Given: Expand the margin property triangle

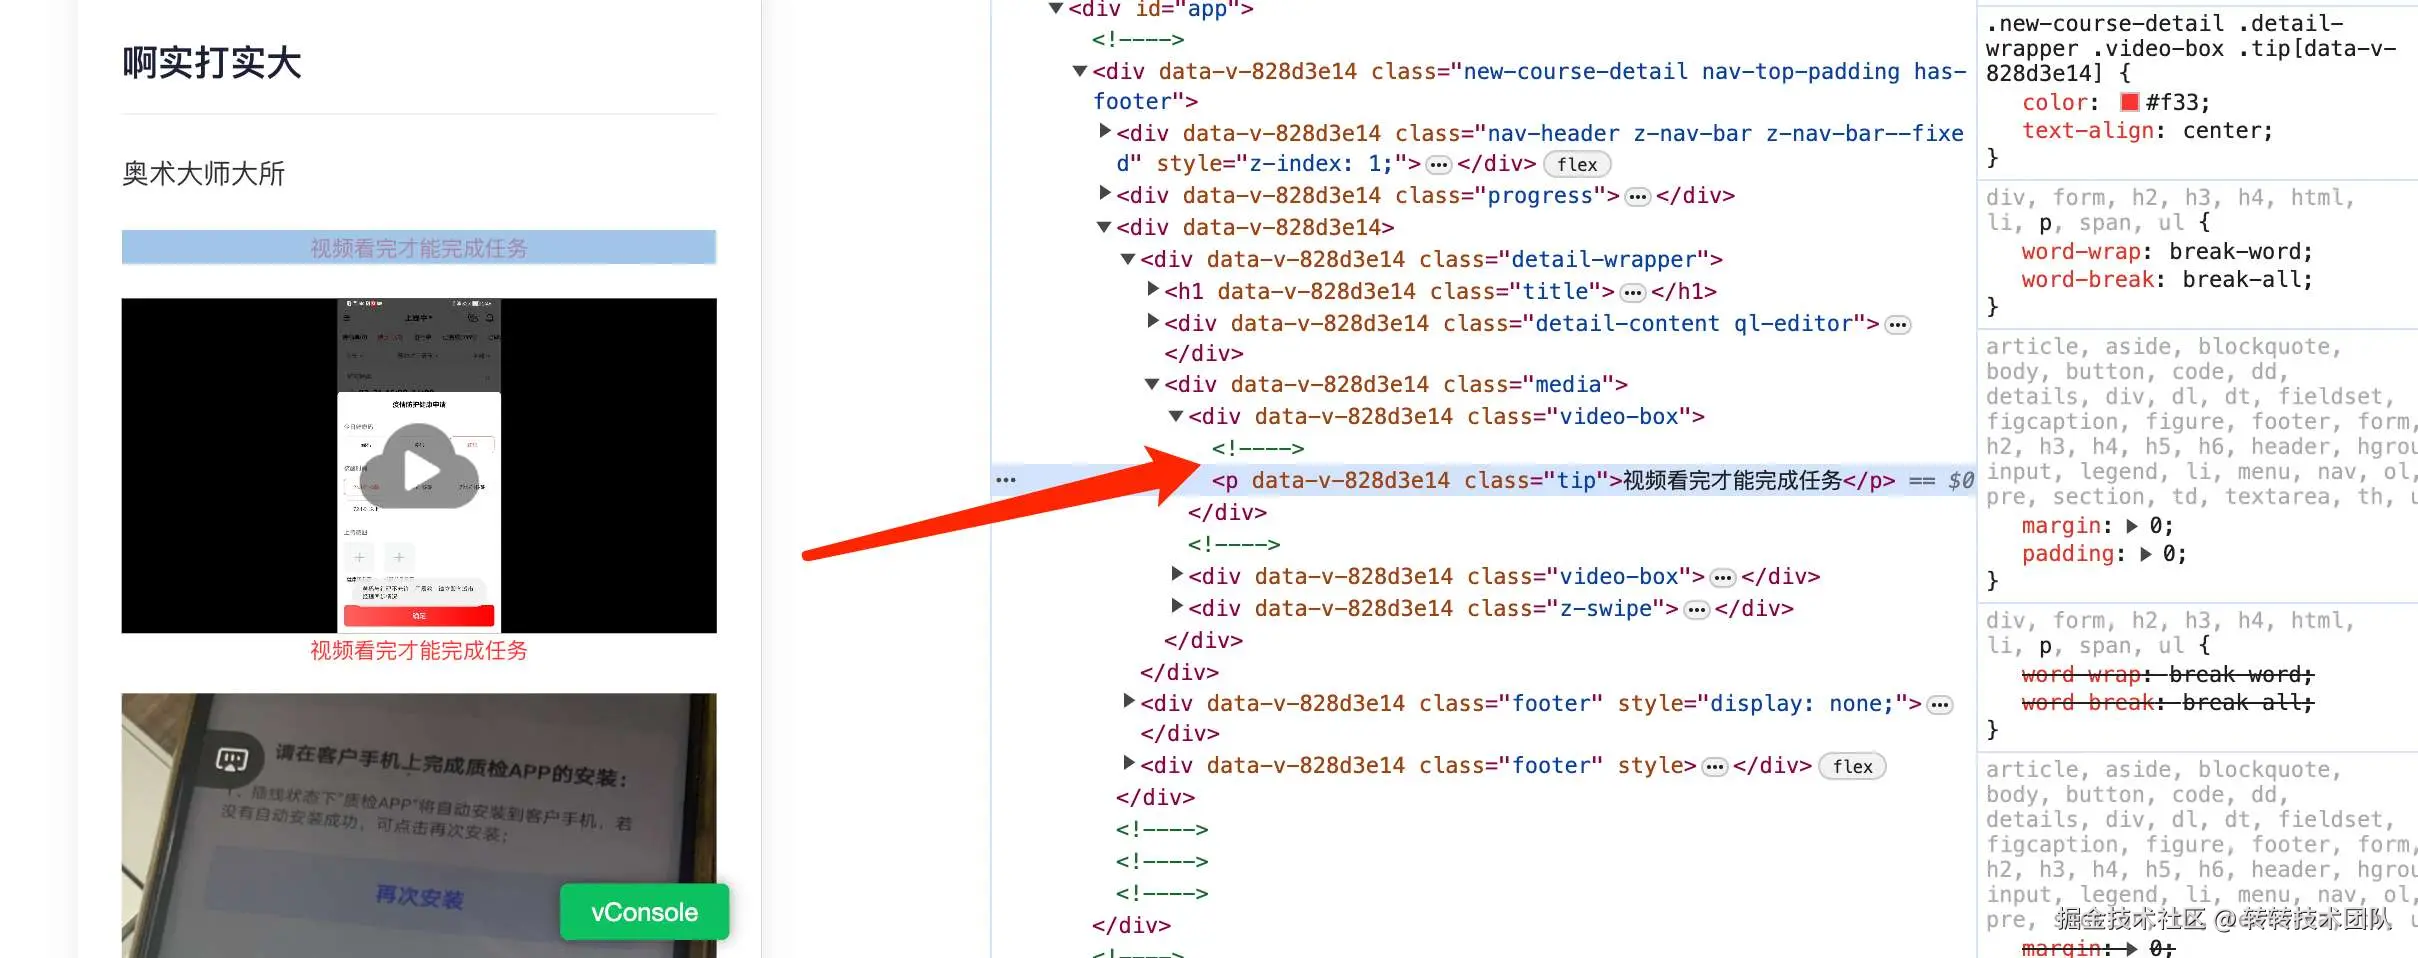Looking at the screenshot, I should pos(2132,525).
